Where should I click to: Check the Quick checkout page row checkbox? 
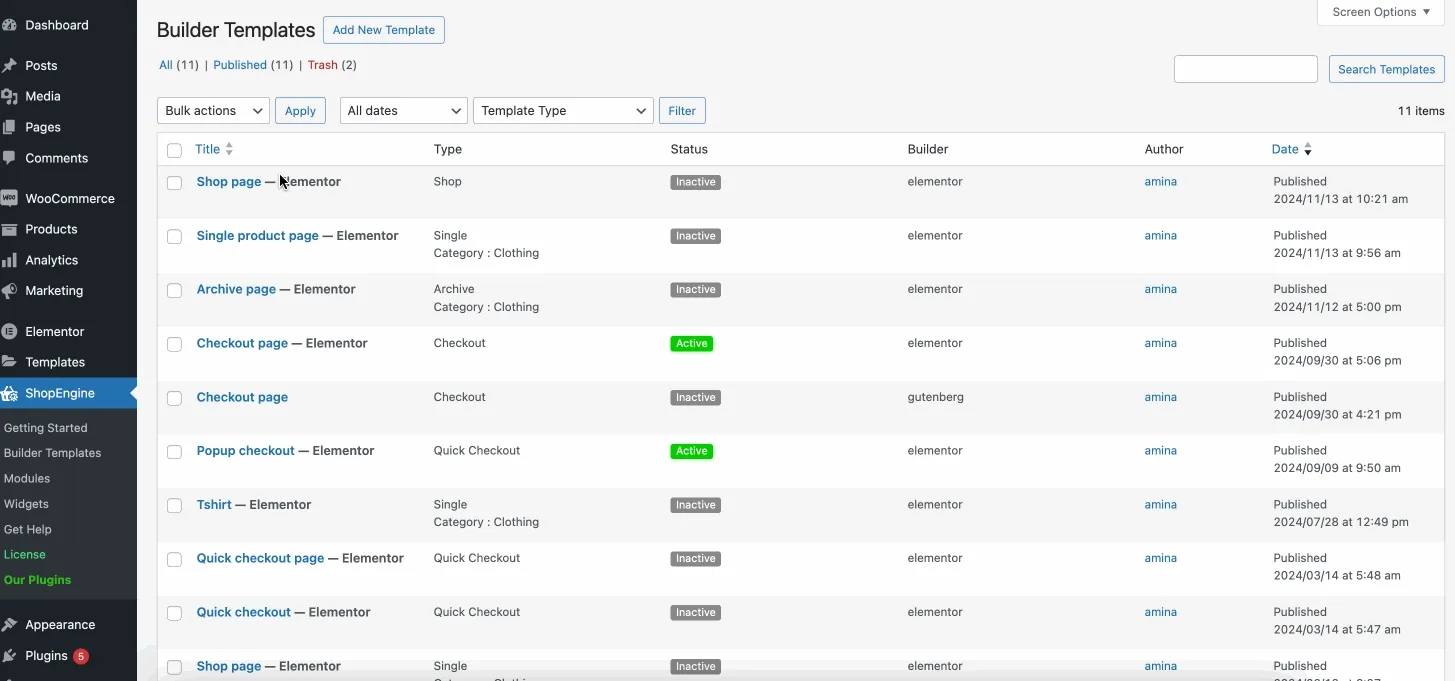point(174,560)
